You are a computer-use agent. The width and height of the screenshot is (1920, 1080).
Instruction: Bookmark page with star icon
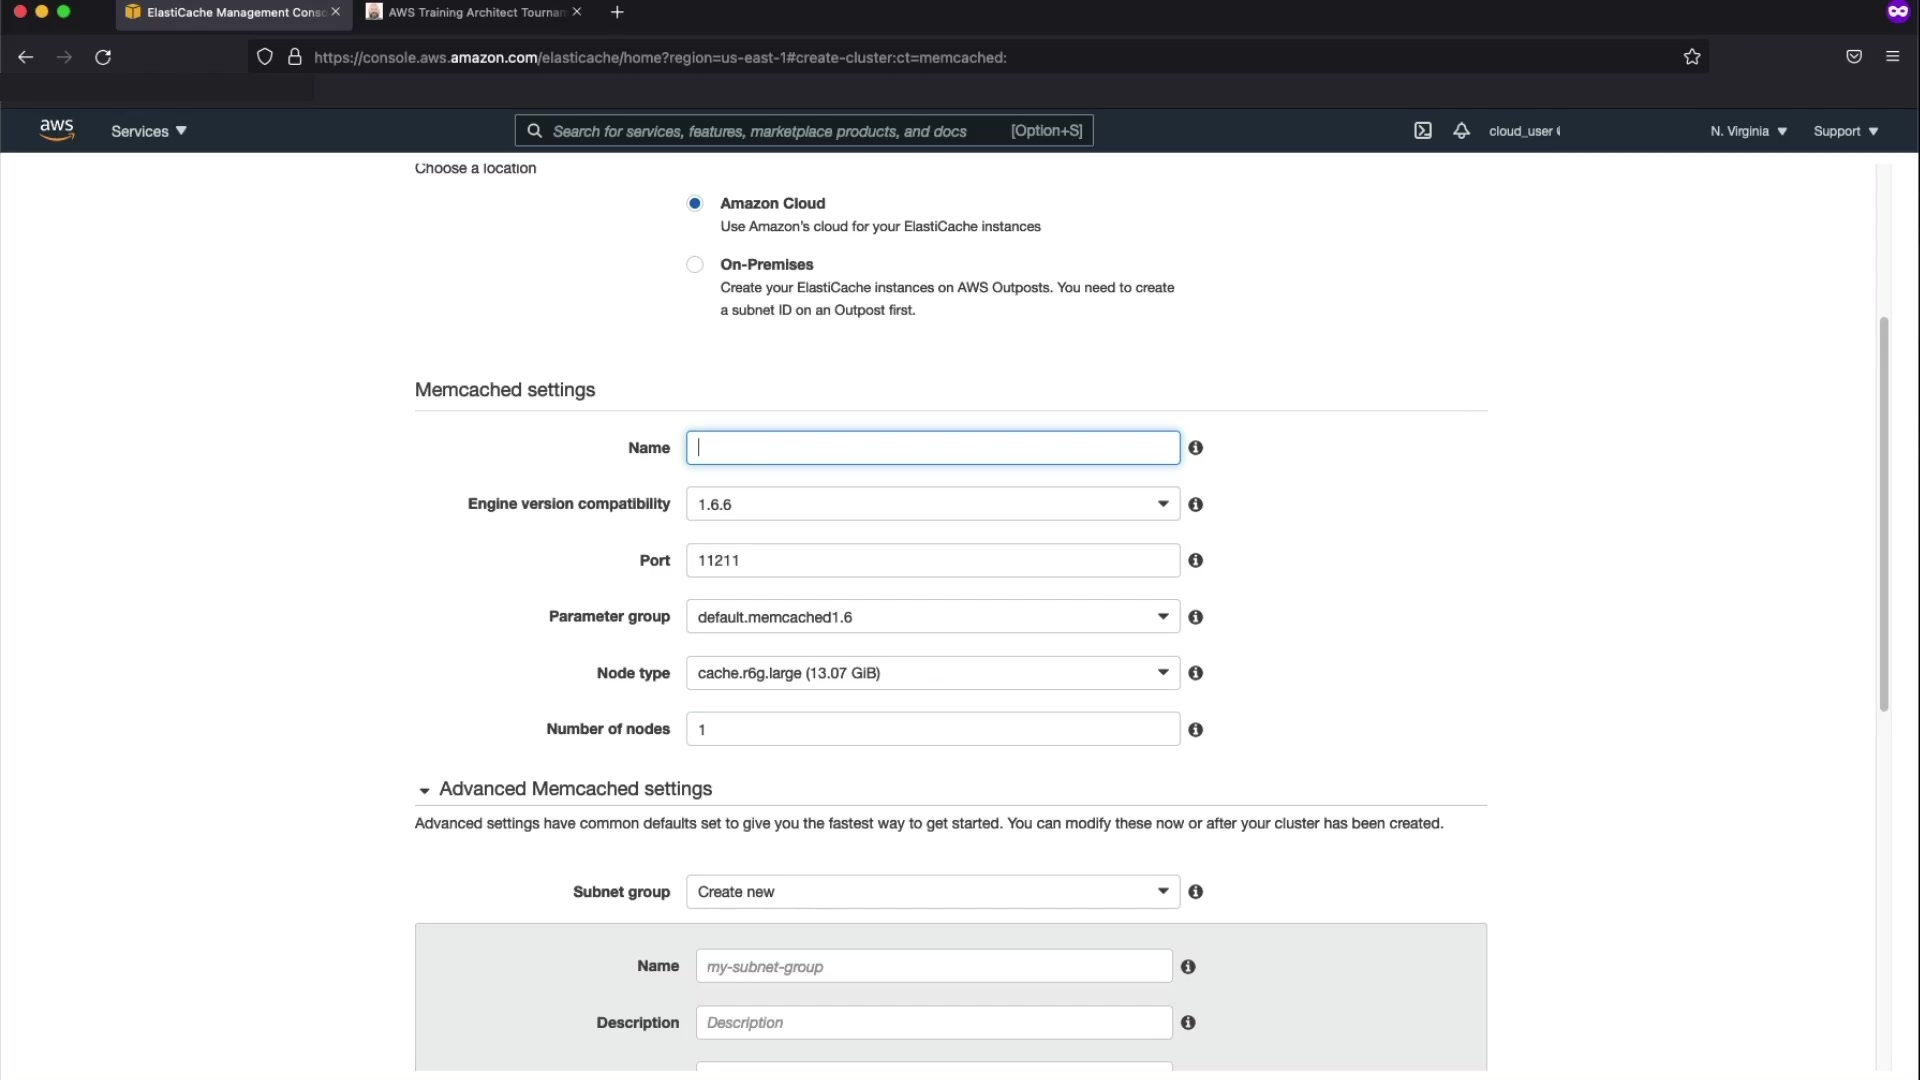coord(1691,57)
